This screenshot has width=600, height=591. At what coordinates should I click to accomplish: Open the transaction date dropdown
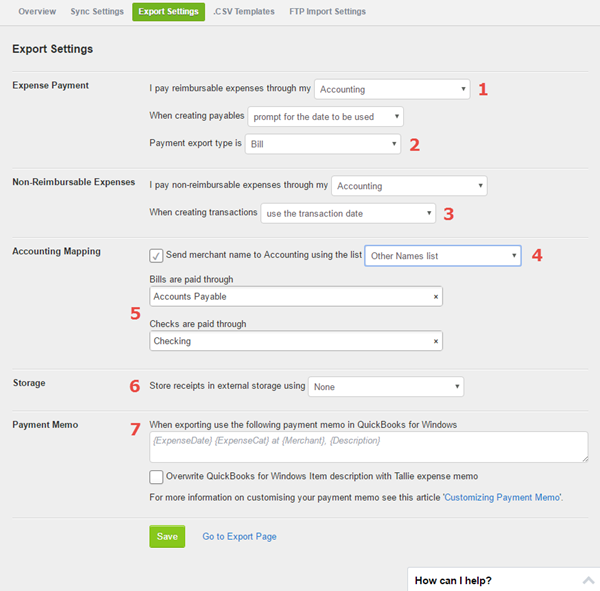348,213
